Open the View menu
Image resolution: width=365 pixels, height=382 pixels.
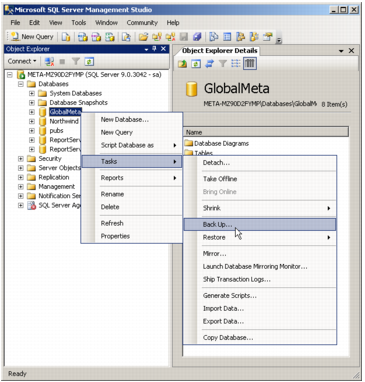(x=56, y=23)
